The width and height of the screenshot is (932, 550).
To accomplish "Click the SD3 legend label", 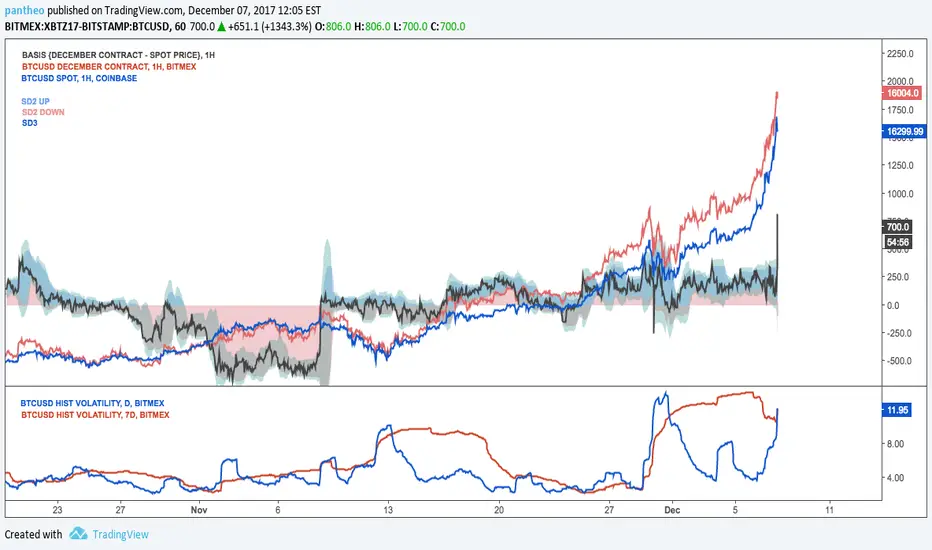I will (x=29, y=123).
